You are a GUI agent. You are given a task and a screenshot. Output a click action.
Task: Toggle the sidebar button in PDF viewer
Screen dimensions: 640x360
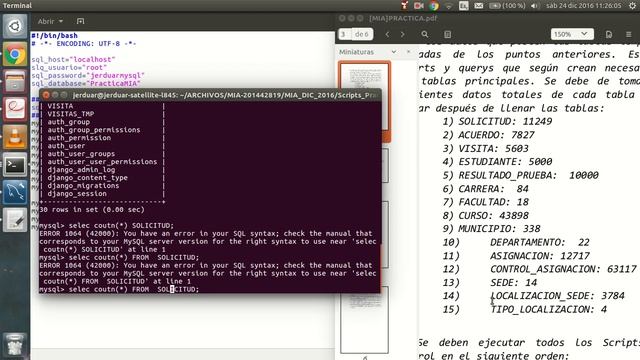tap(447, 35)
